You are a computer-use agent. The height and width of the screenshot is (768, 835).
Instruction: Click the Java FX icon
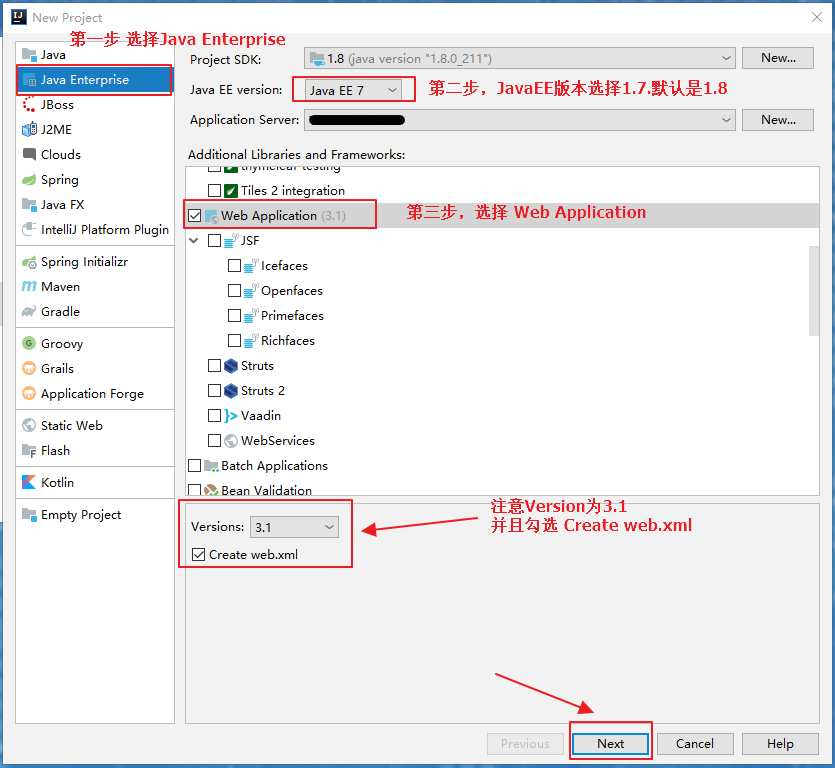(x=29, y=205)
